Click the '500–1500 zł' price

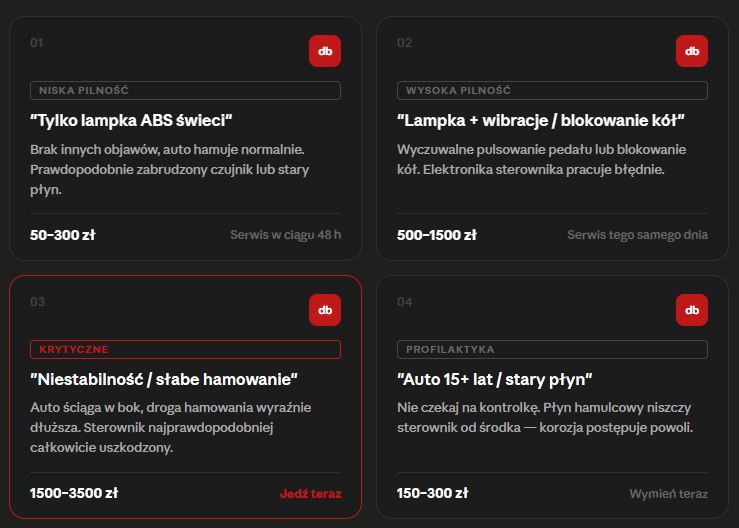(437, 235)
